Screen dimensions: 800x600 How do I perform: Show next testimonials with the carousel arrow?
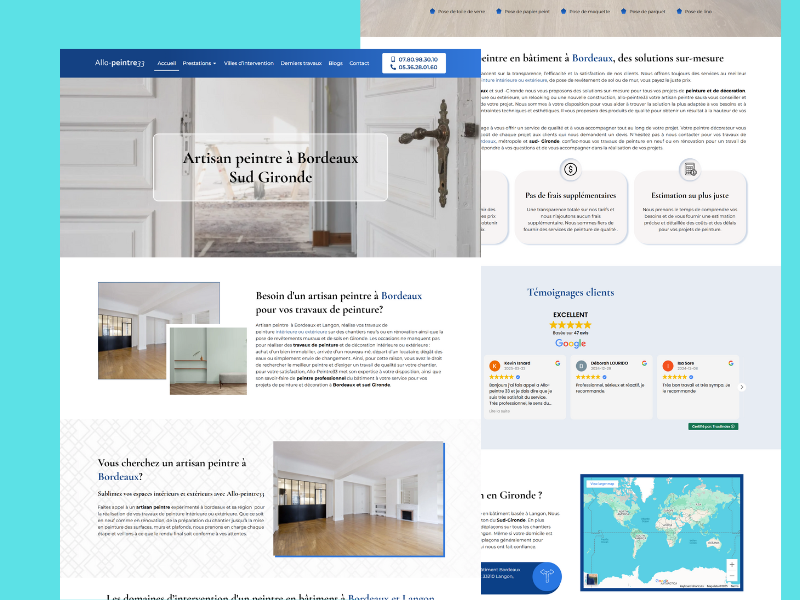[742, 387]
